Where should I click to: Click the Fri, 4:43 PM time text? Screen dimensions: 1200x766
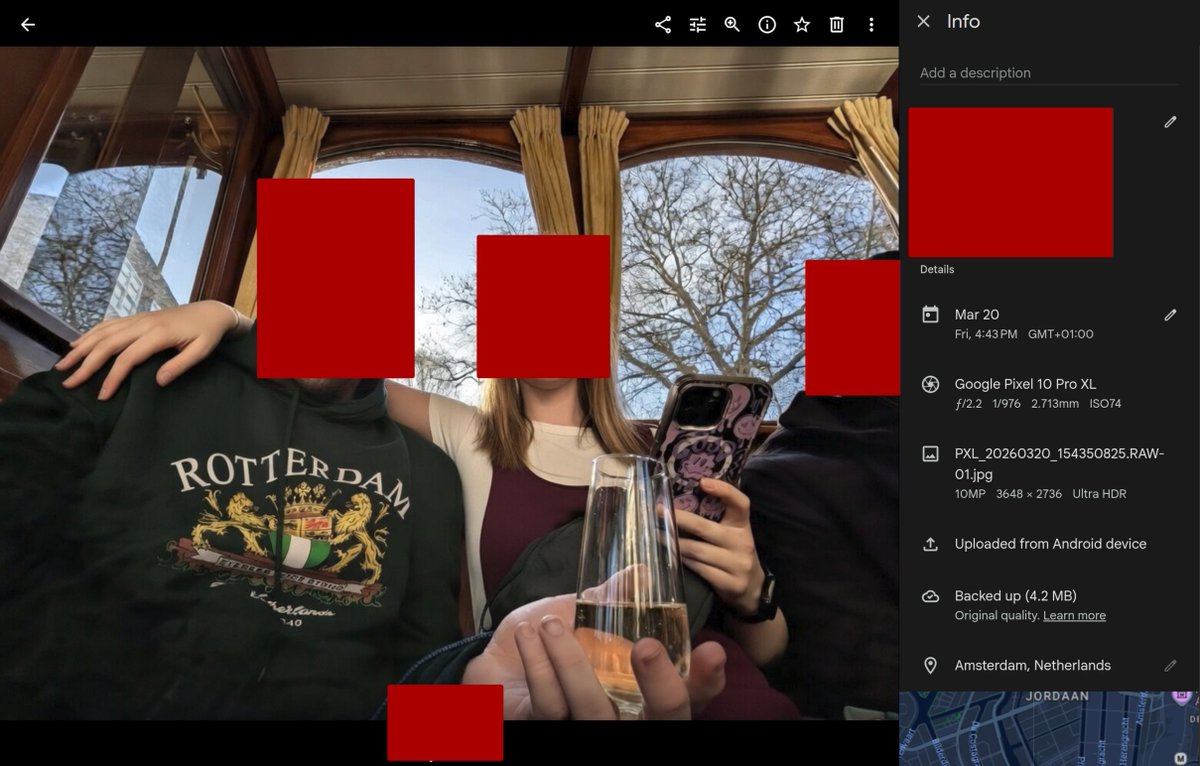click(986, 334)
